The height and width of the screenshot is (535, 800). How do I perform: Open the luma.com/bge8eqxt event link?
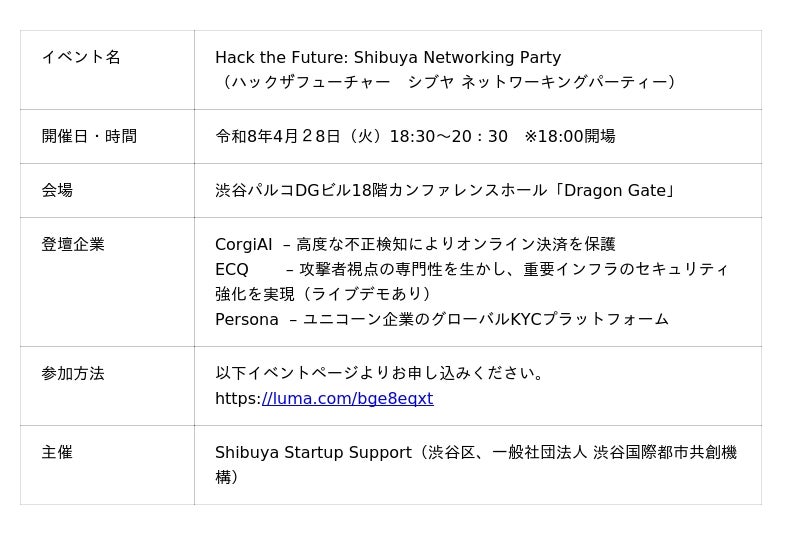pos(347,398)
